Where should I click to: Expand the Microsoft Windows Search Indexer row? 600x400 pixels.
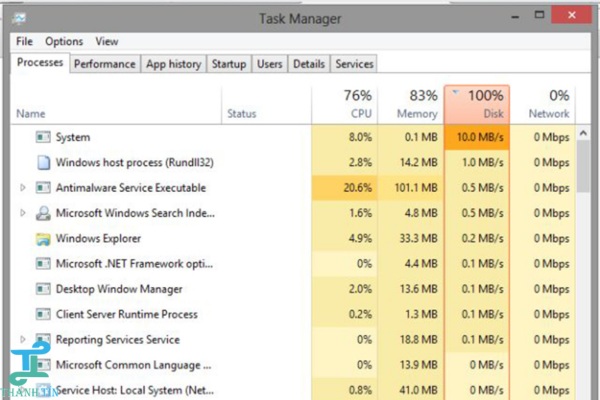pos(23,213)
